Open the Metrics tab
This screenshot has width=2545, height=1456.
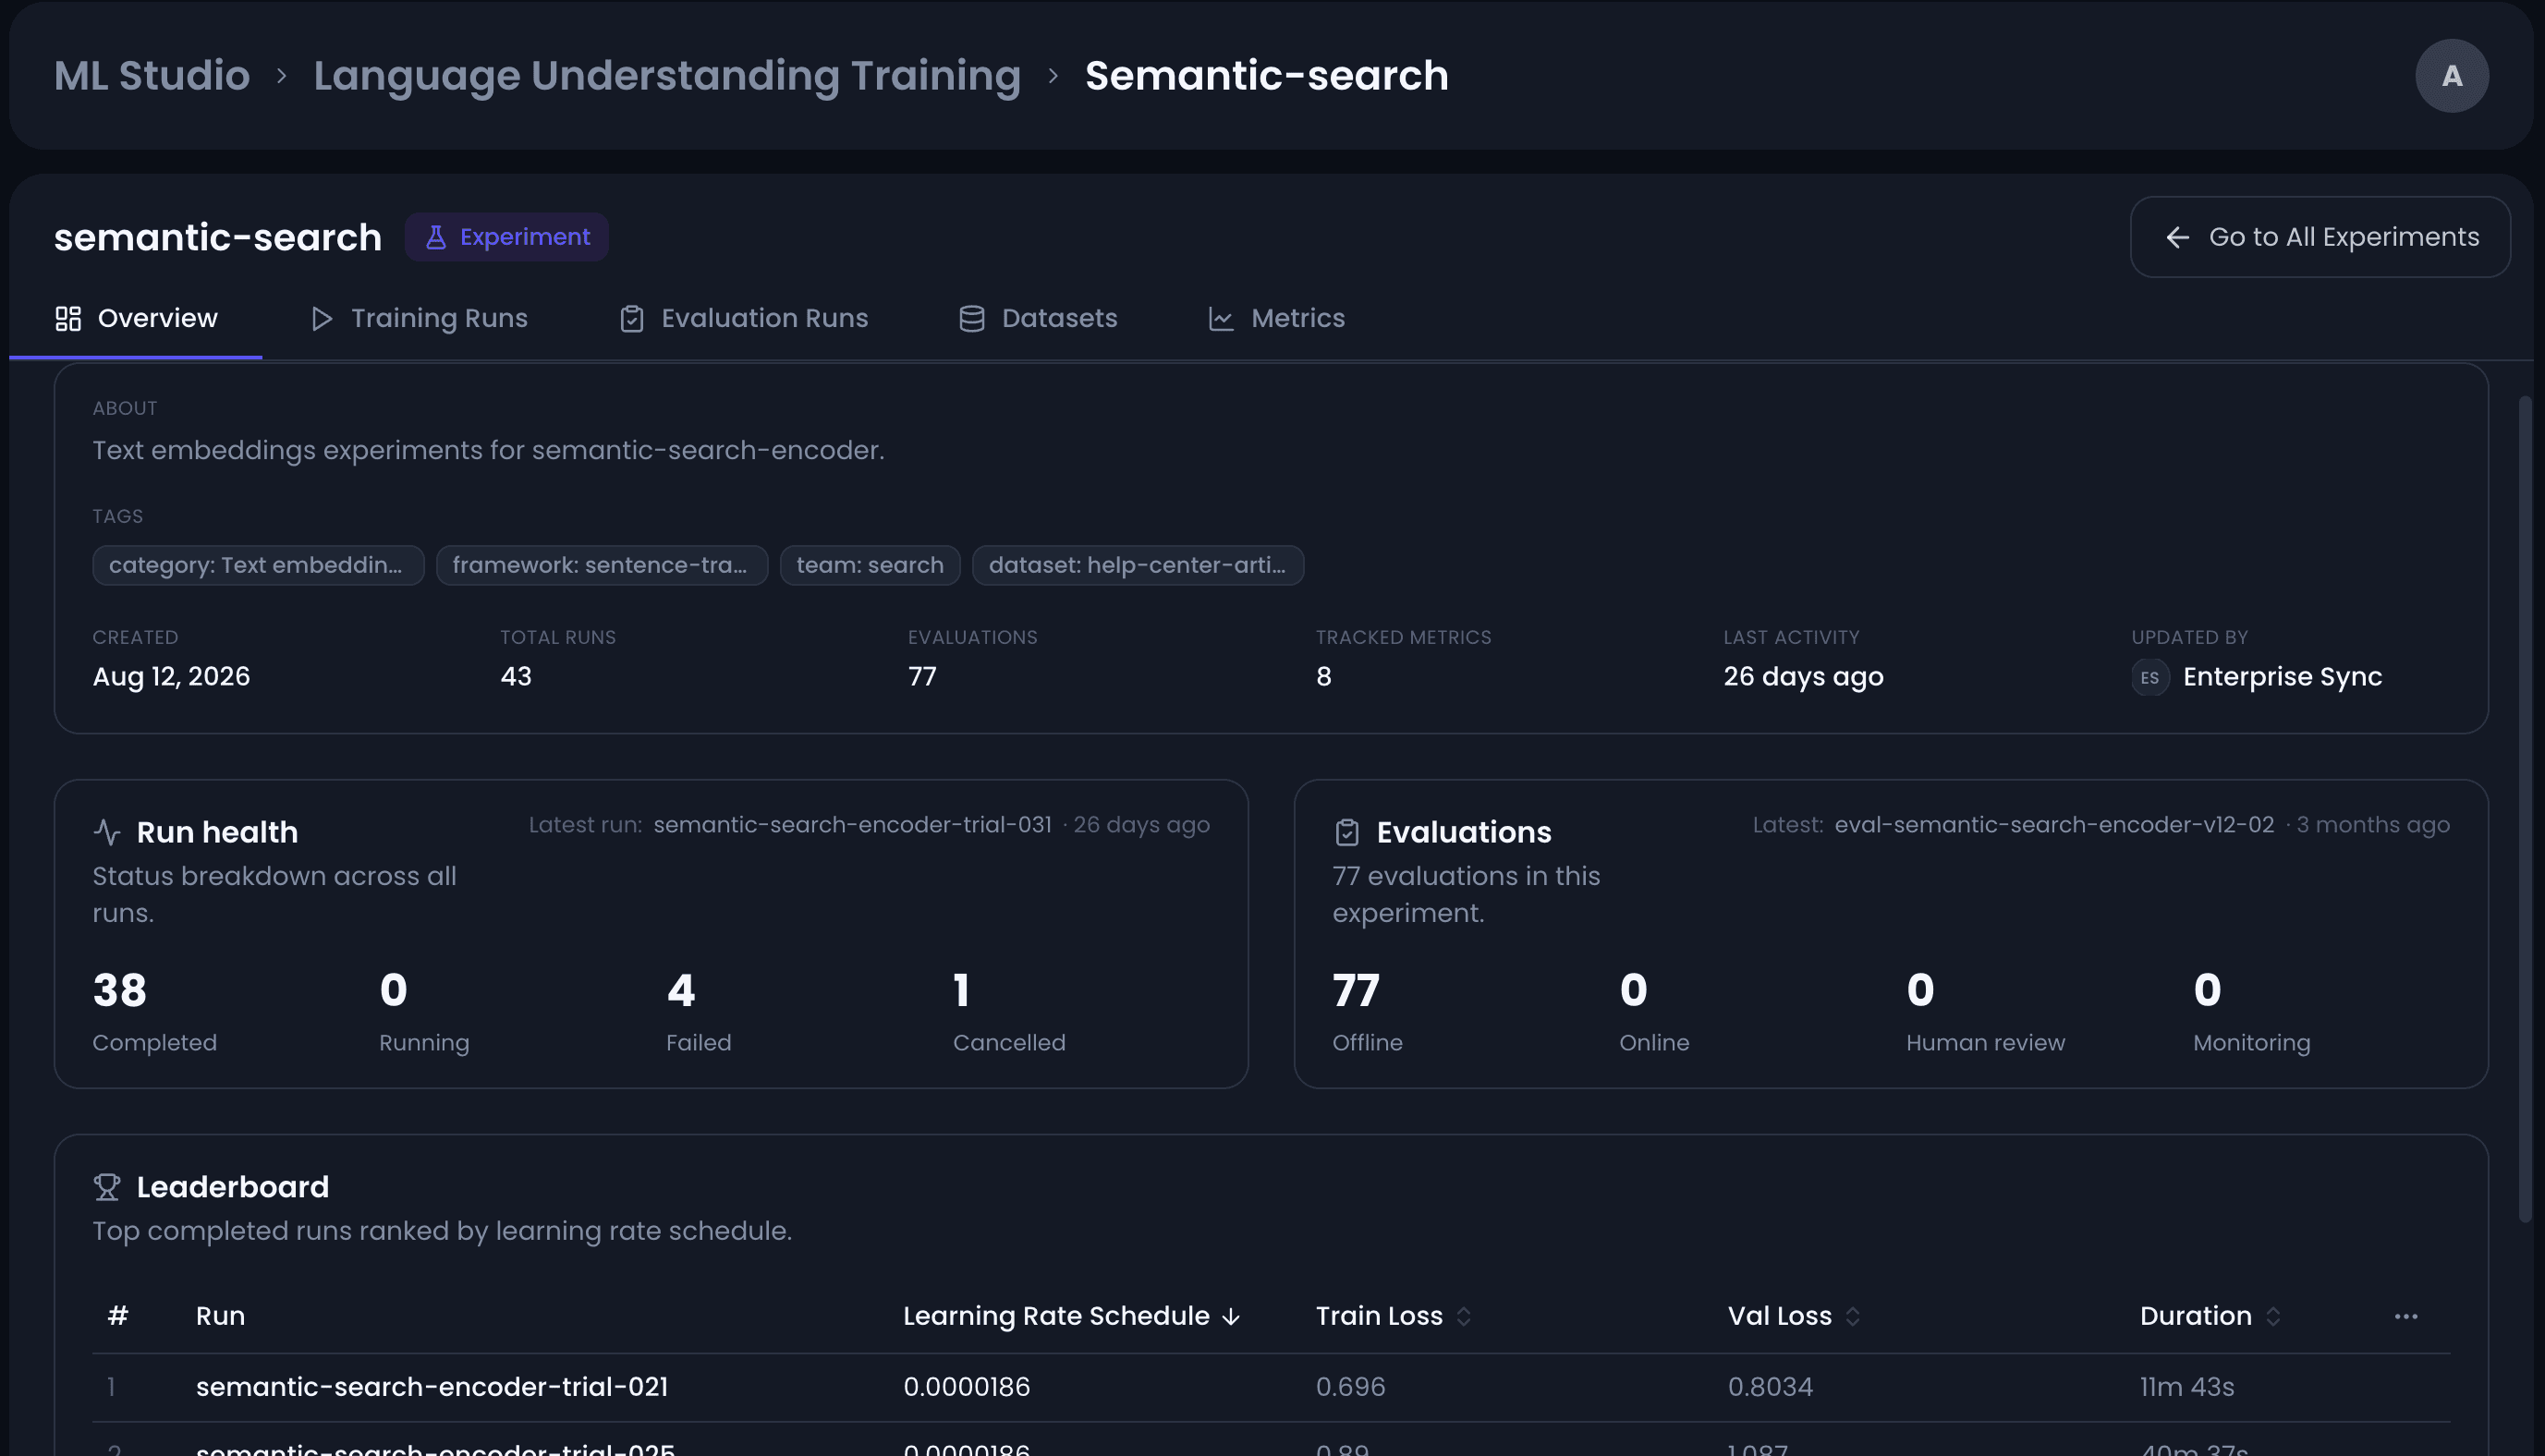click(x=1277, y=318)
